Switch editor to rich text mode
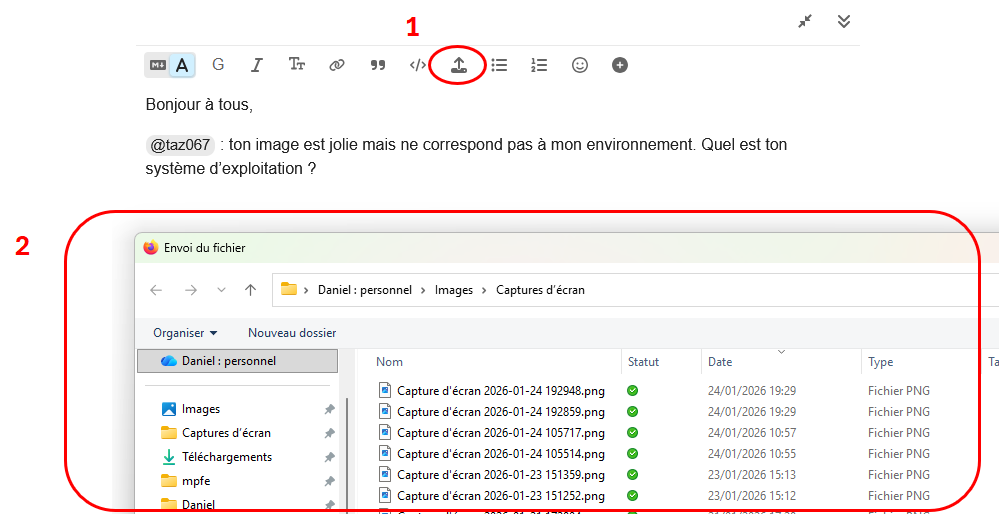999x514 pixels. click(x=182, y=65)
